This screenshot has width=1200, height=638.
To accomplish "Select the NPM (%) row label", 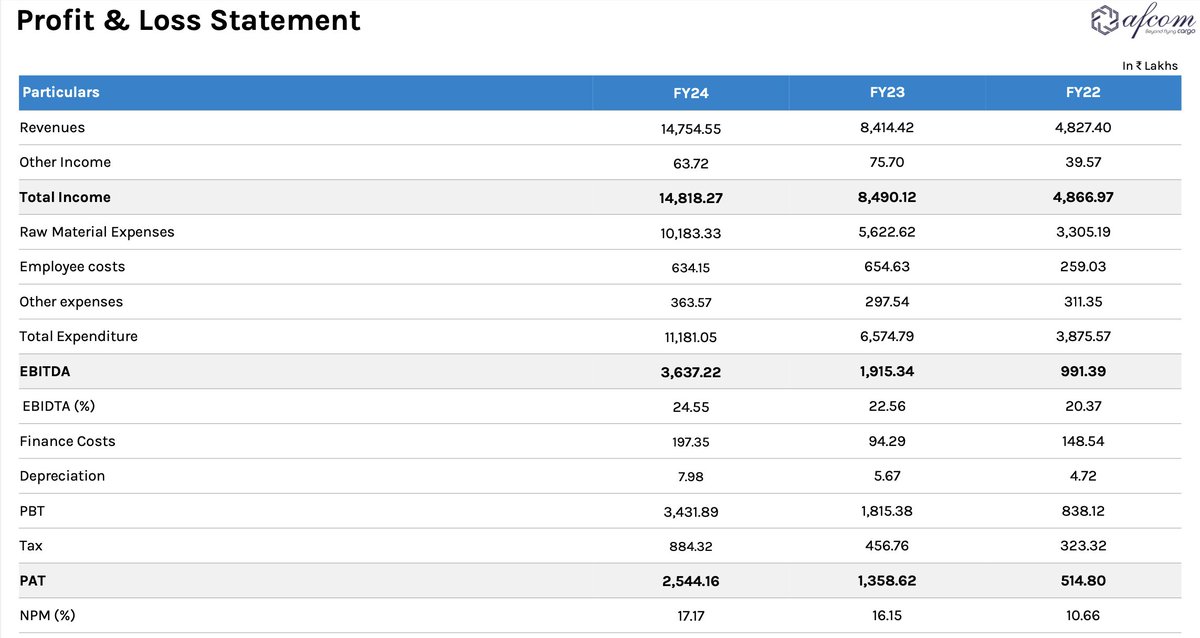I will pos(47,615).
